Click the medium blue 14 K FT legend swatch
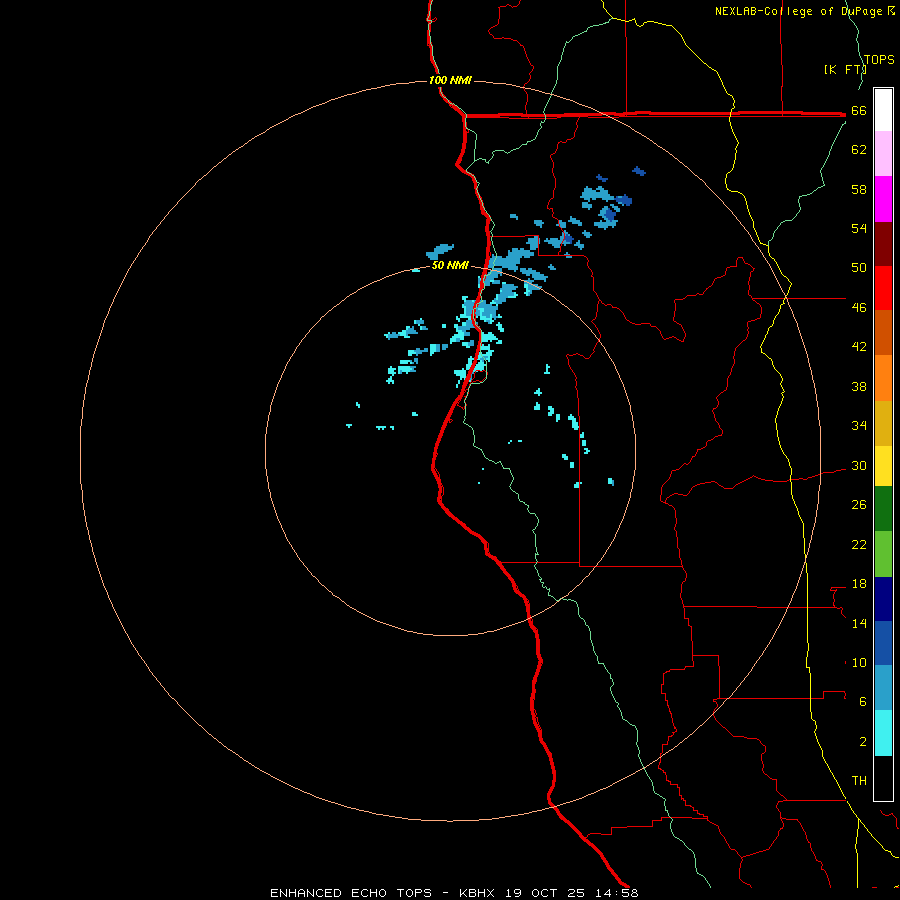 [883, 643]
